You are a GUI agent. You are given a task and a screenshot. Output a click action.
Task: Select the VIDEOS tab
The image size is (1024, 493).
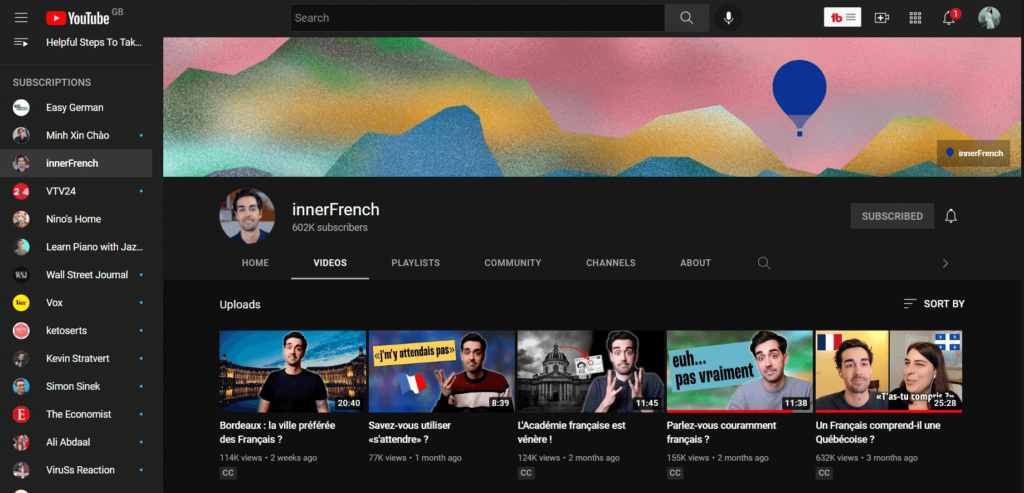[330, 263]
